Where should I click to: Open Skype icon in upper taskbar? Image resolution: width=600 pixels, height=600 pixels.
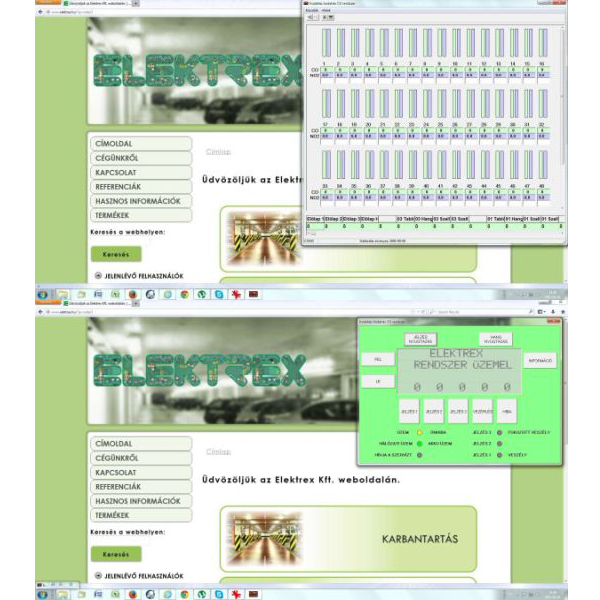point(219,295)
